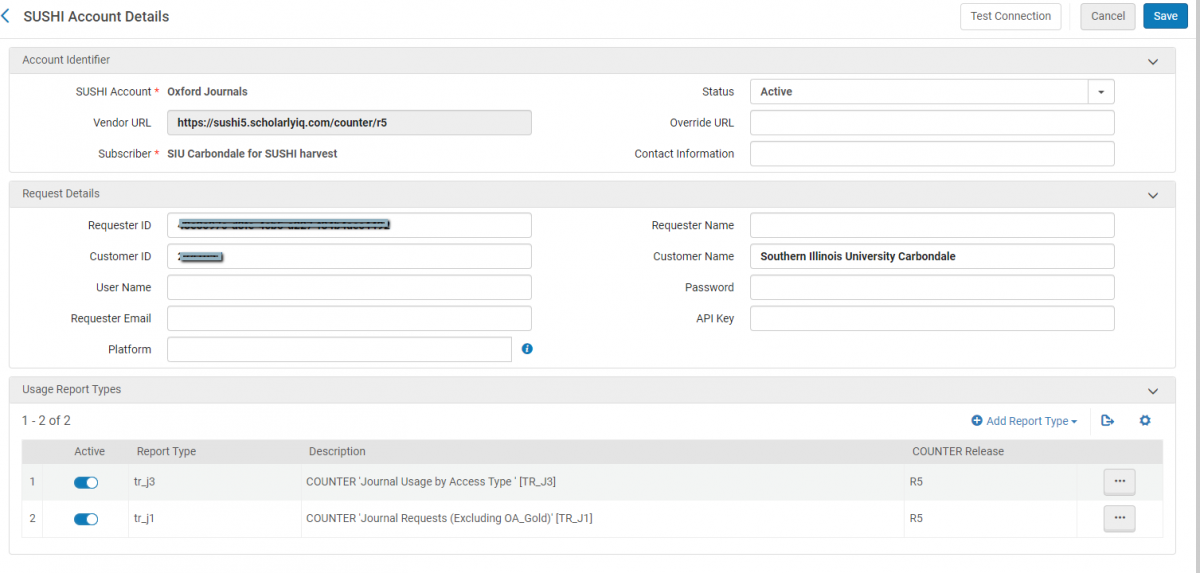Image resolution: width=1200 pixels, height=573 pixels.
Task: Click the Test Connection button
Action: 1010,16
